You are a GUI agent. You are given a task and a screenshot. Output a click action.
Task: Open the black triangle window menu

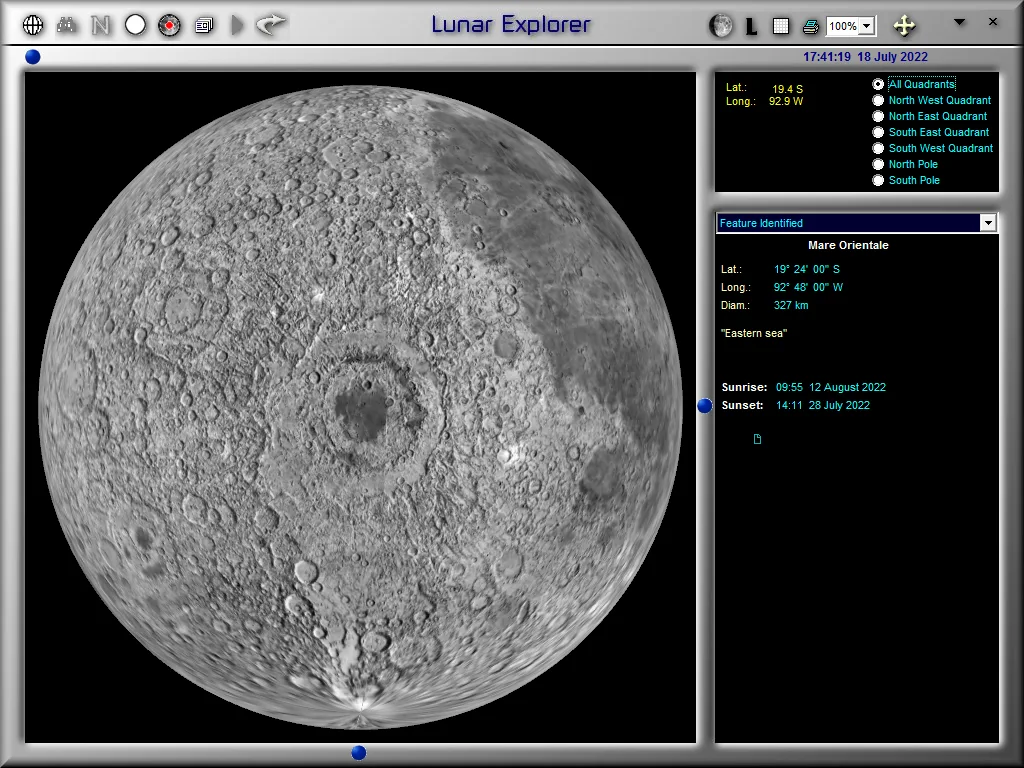coord(959,22)
